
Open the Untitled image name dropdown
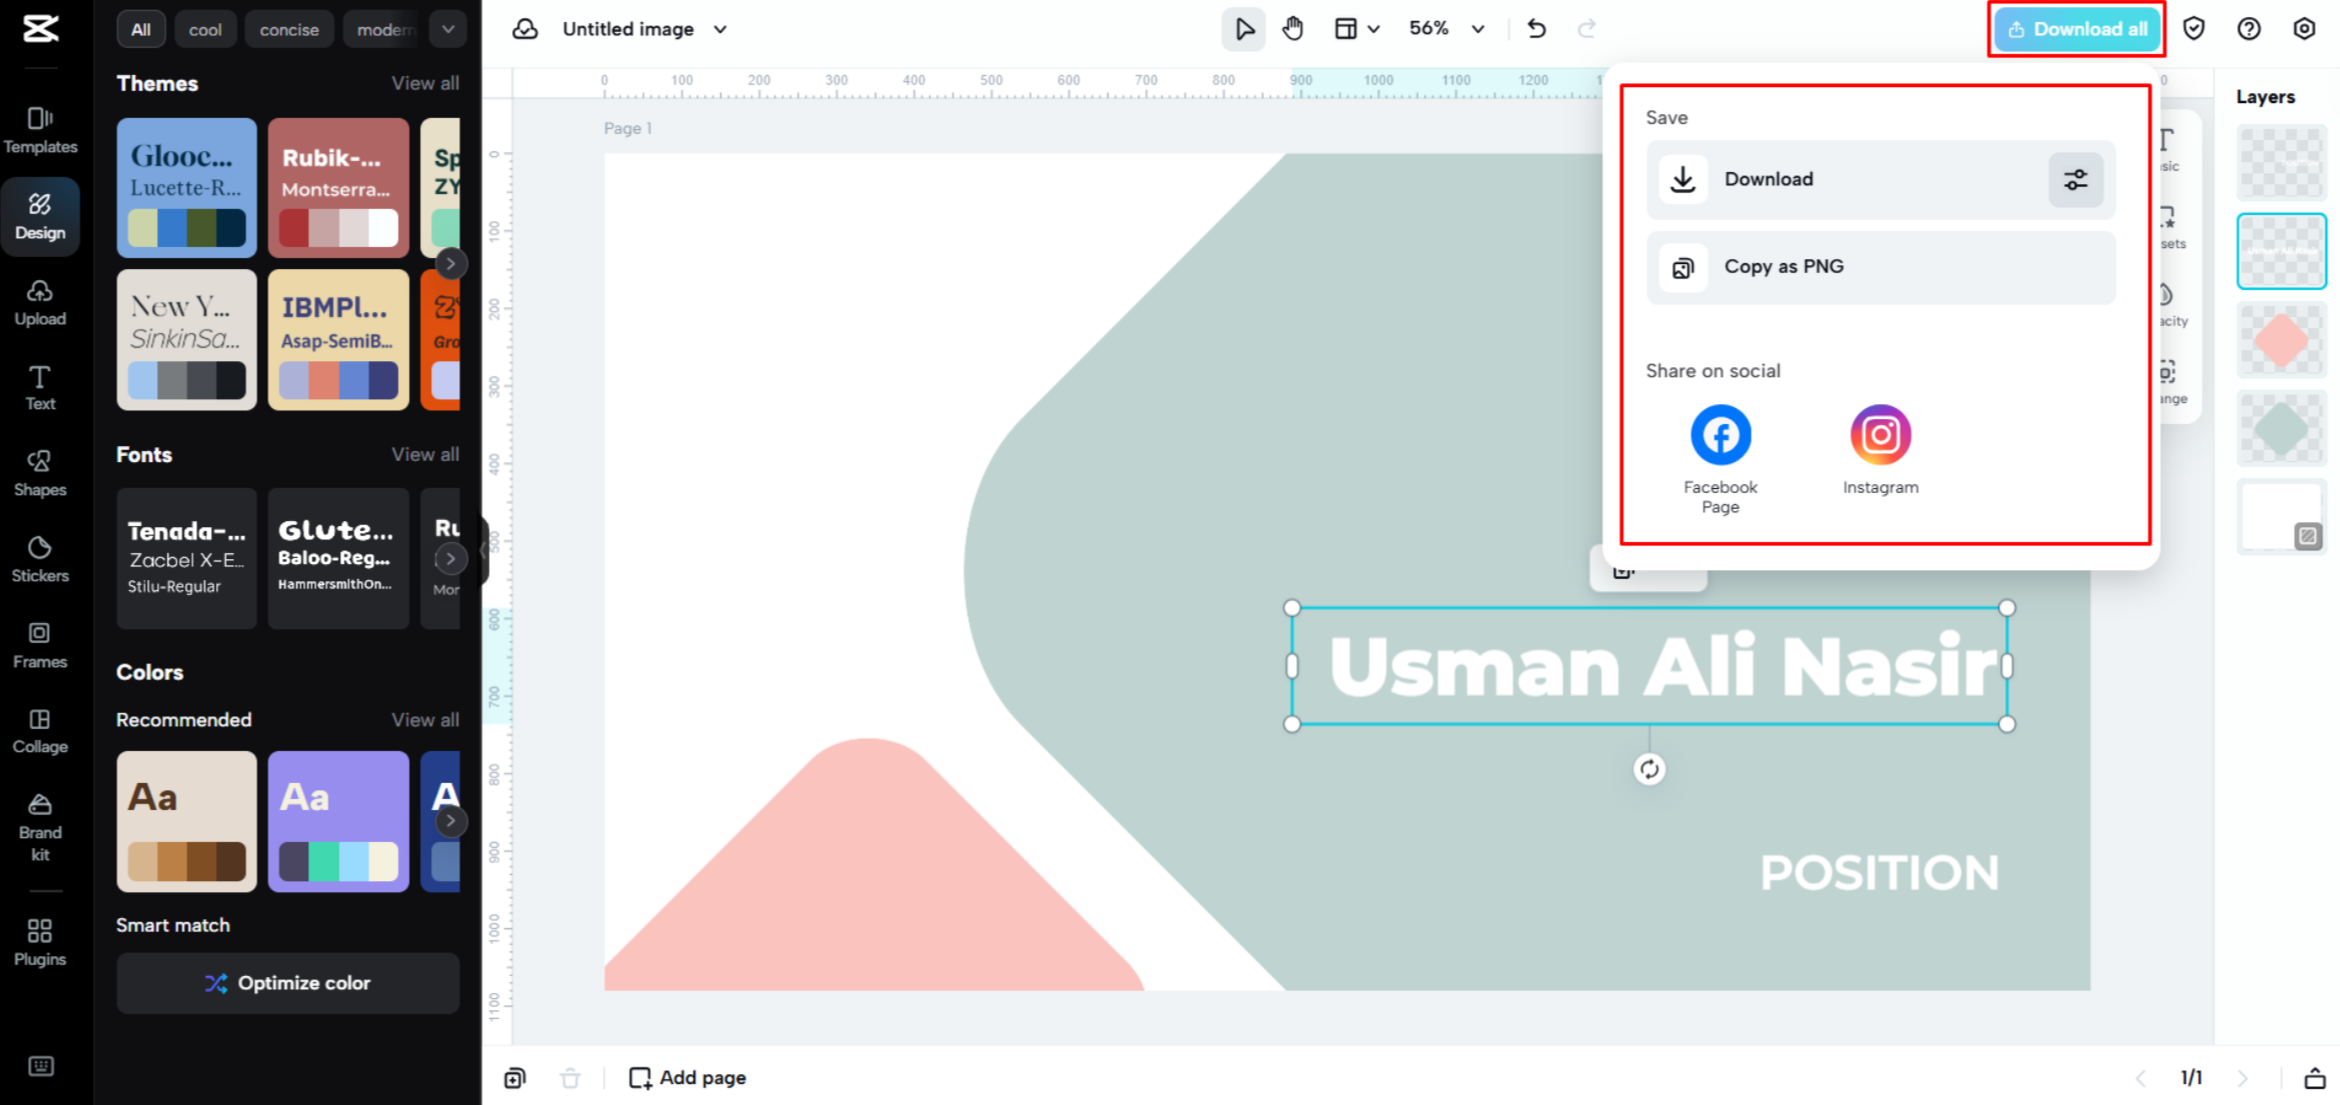tap(720, 29)
